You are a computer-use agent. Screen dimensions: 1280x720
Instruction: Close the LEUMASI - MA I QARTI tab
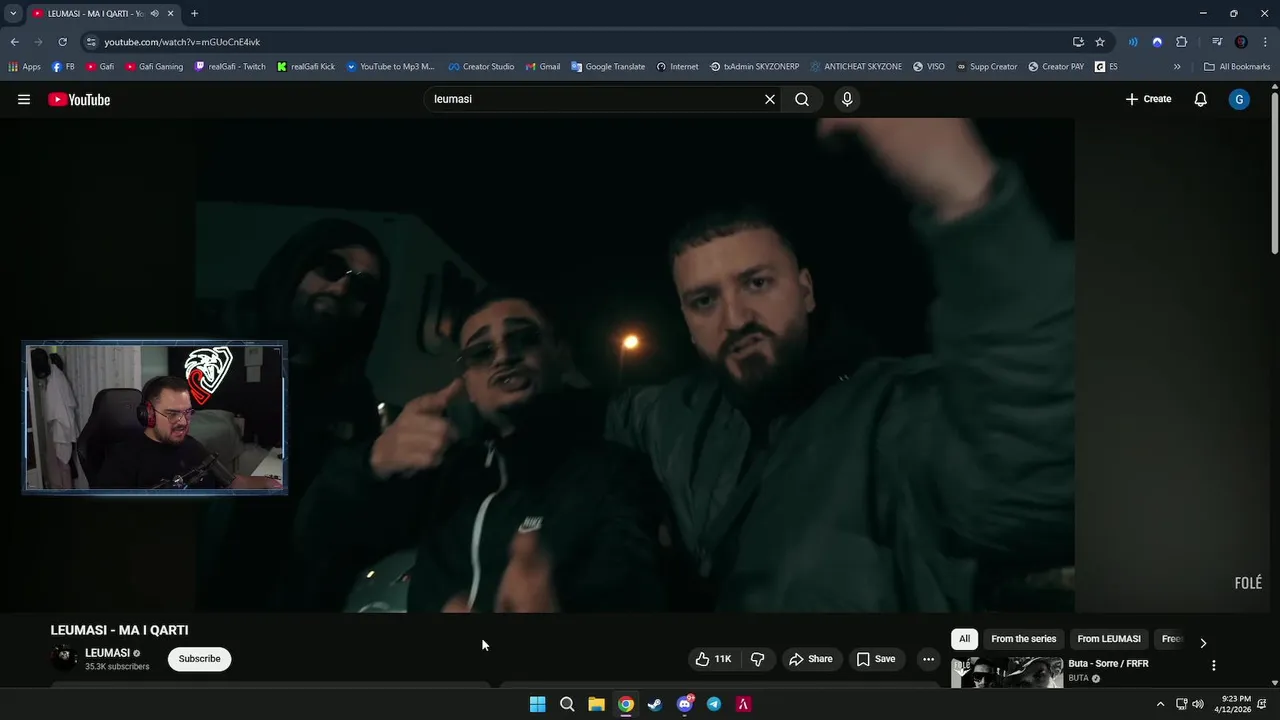tap(171, 13)
